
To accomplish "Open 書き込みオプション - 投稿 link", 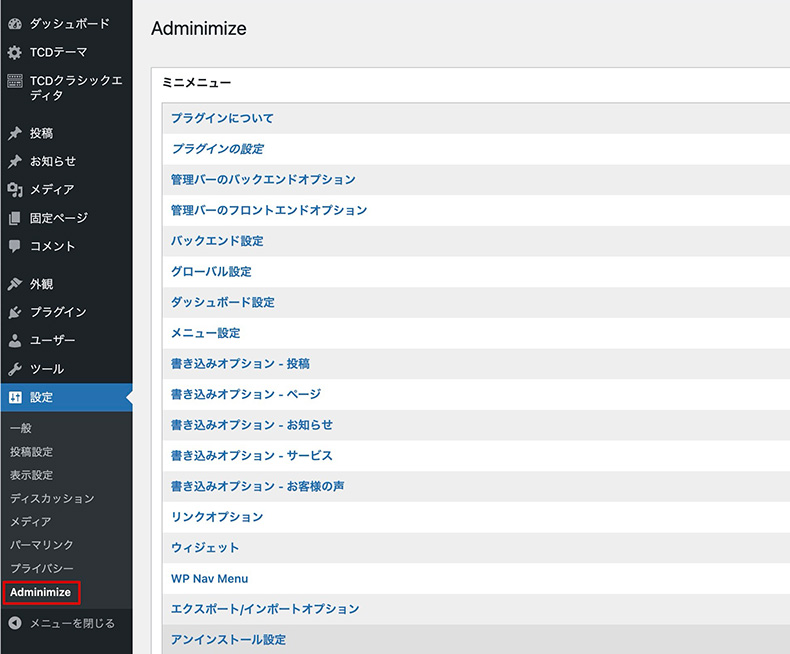I will point(247,363).
